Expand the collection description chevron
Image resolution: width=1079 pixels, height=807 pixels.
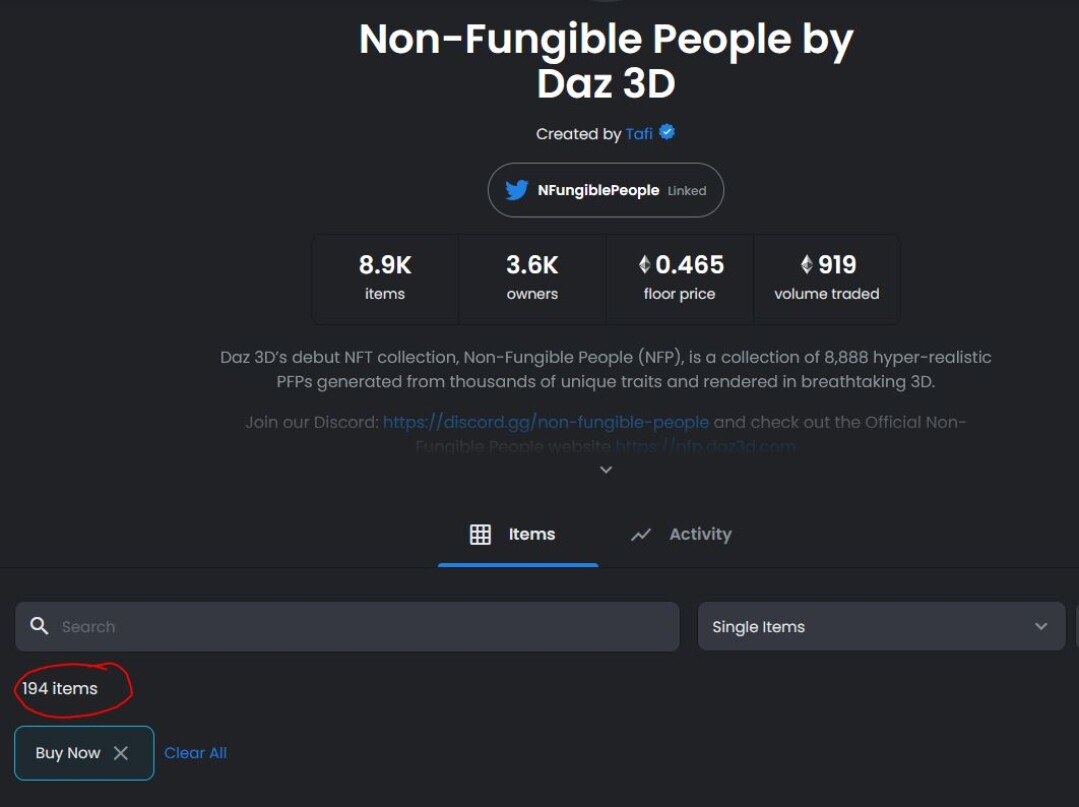pos(606,470)
